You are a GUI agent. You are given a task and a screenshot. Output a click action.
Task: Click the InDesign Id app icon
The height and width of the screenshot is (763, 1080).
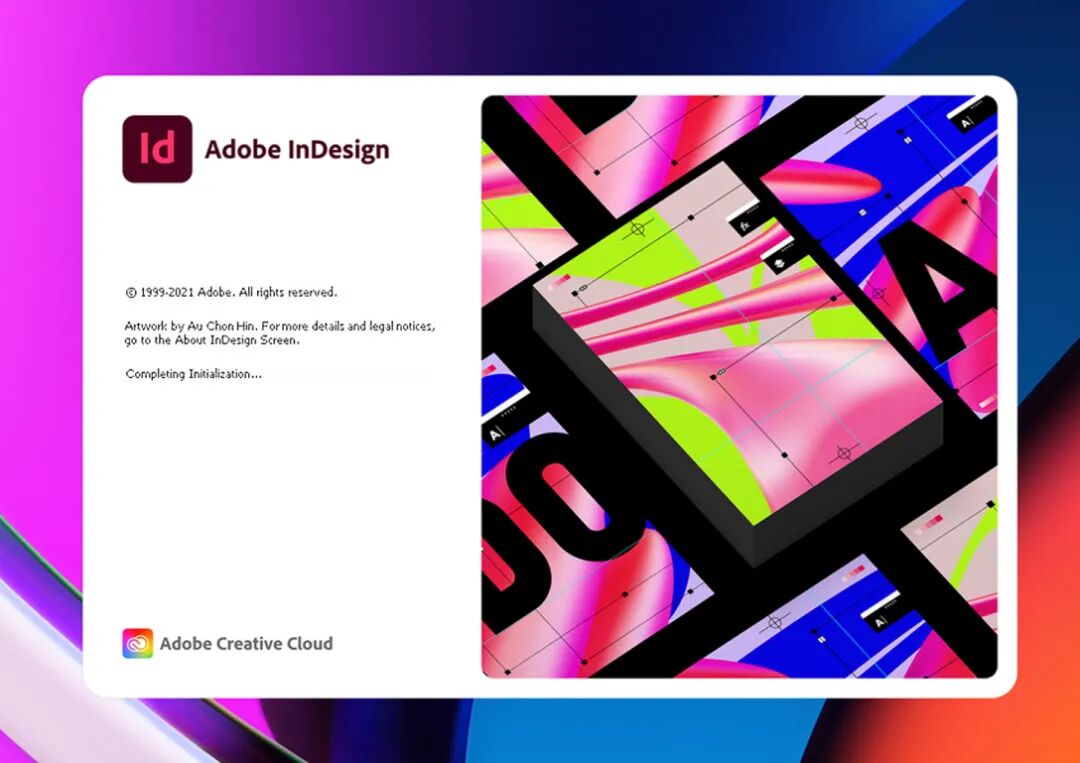pyautogui.click(x=157, y=149)
